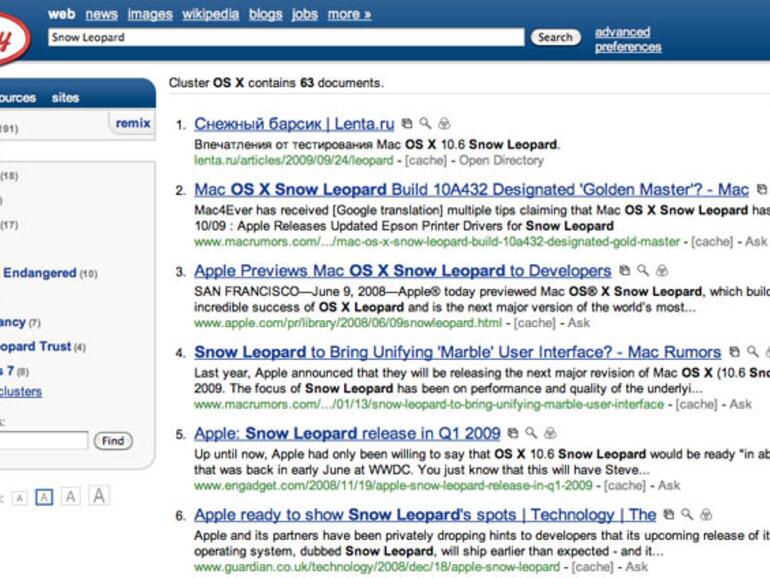The image size is (770, 578).
Task: Switch to images search tab
Action: [150, 14]
